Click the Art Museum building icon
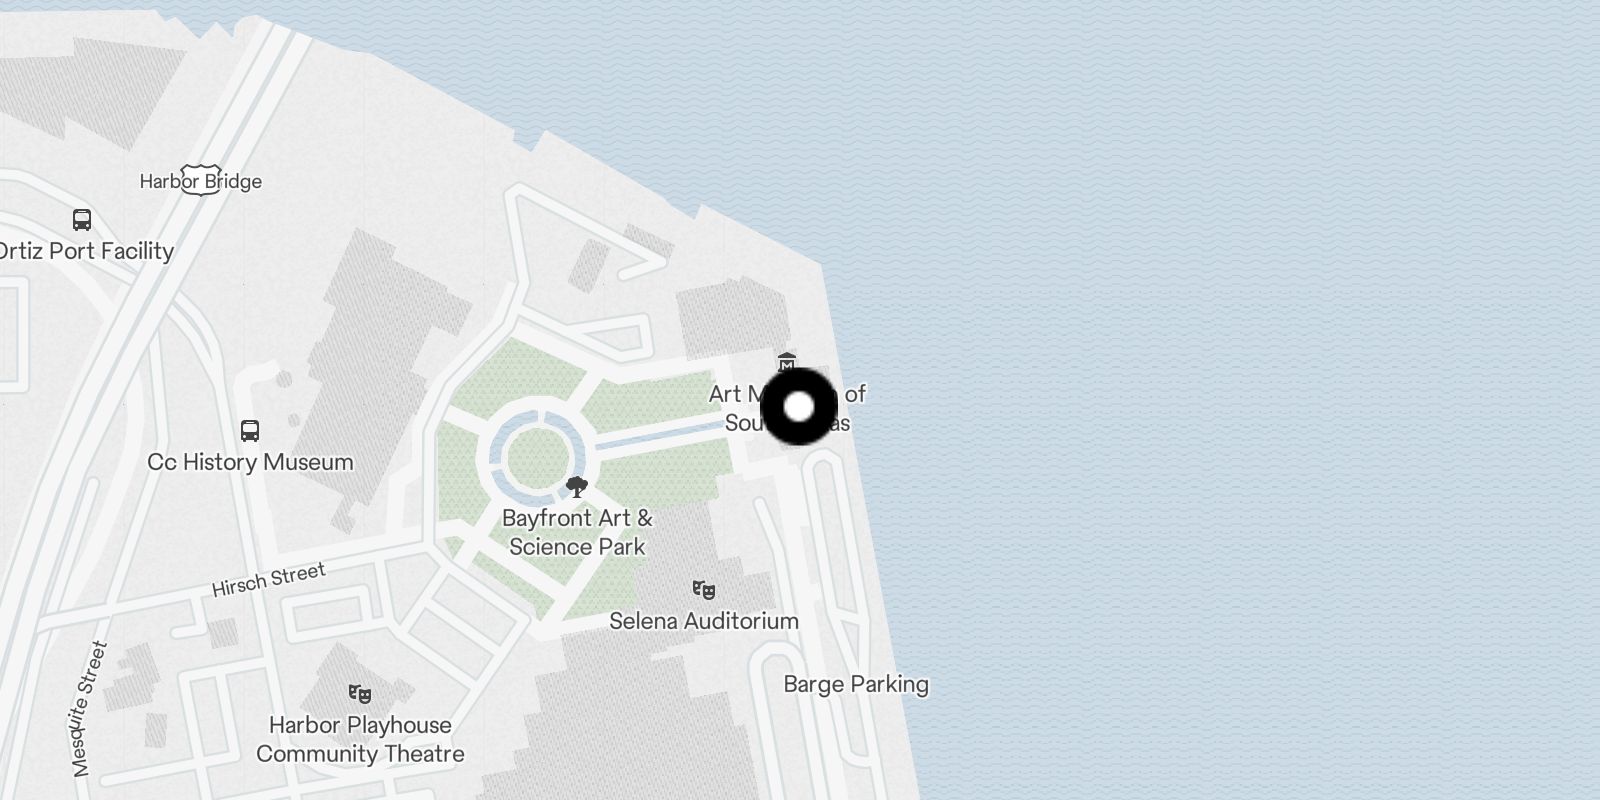The width and height of the screenshot is (1600, 800). 787,362
